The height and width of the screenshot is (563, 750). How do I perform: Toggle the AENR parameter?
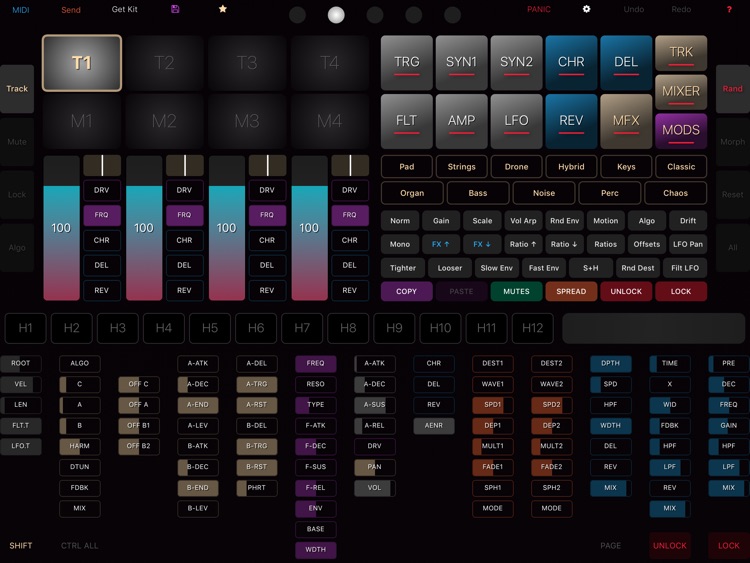434,425
